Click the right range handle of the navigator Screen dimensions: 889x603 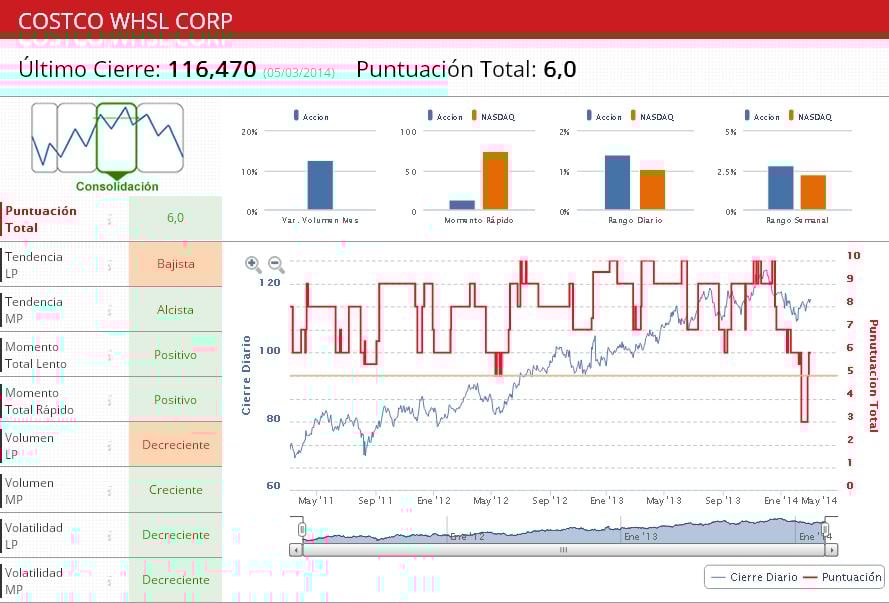pos(826,529)
